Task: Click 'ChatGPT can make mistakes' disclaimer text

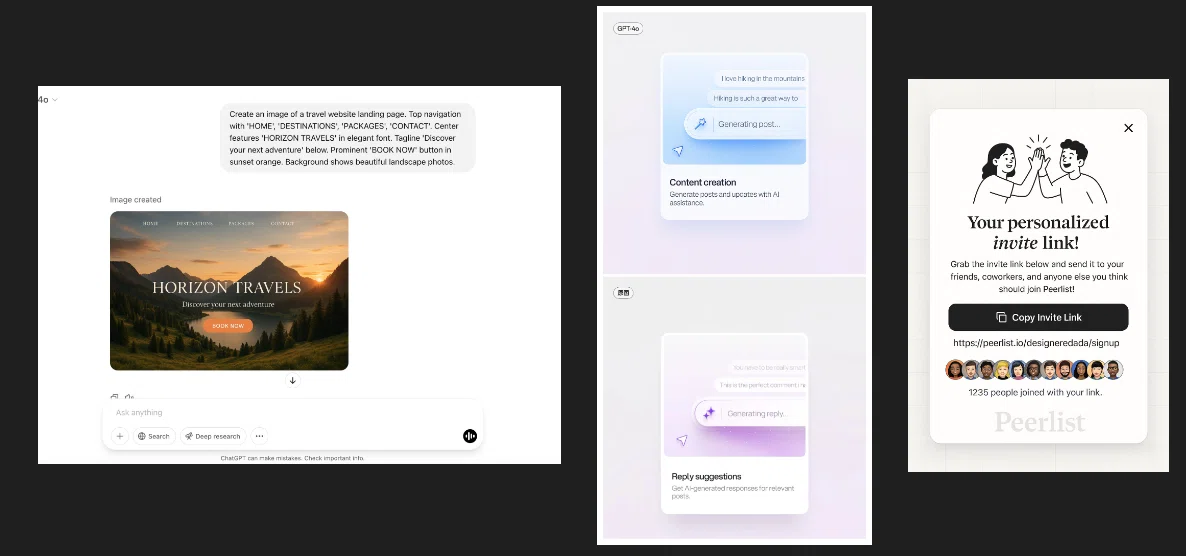Action: [x=292, y=458]
